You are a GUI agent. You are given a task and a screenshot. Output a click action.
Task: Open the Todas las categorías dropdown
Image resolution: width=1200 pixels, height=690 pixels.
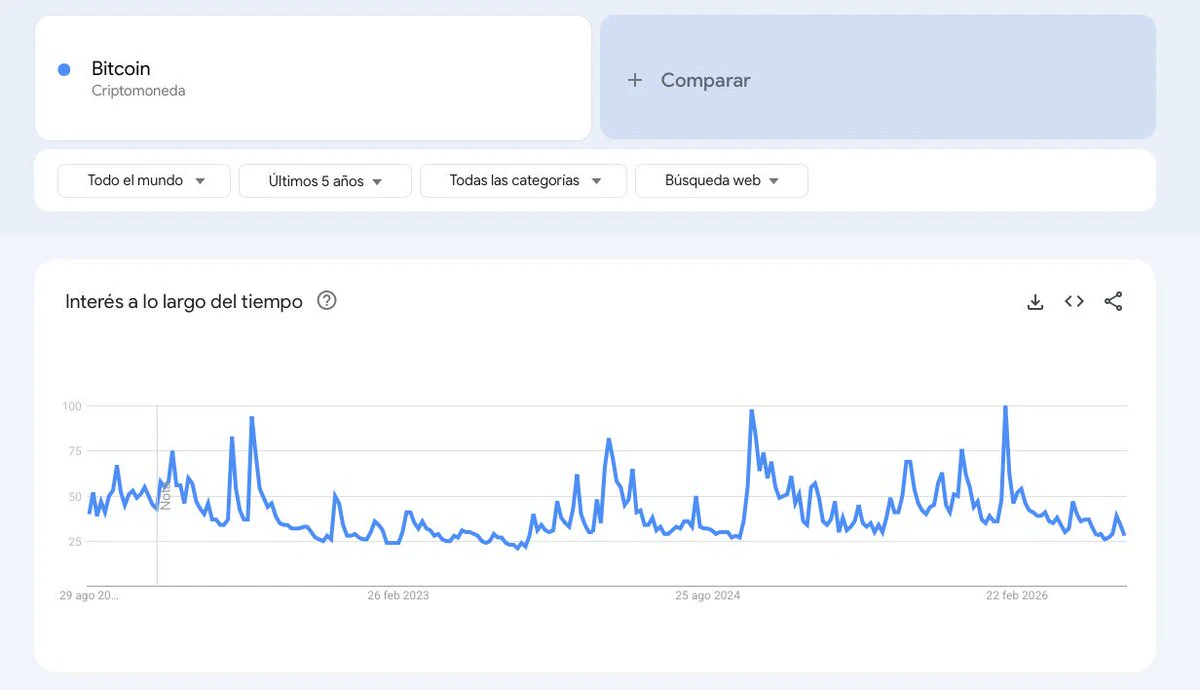(x=523, y=181)
